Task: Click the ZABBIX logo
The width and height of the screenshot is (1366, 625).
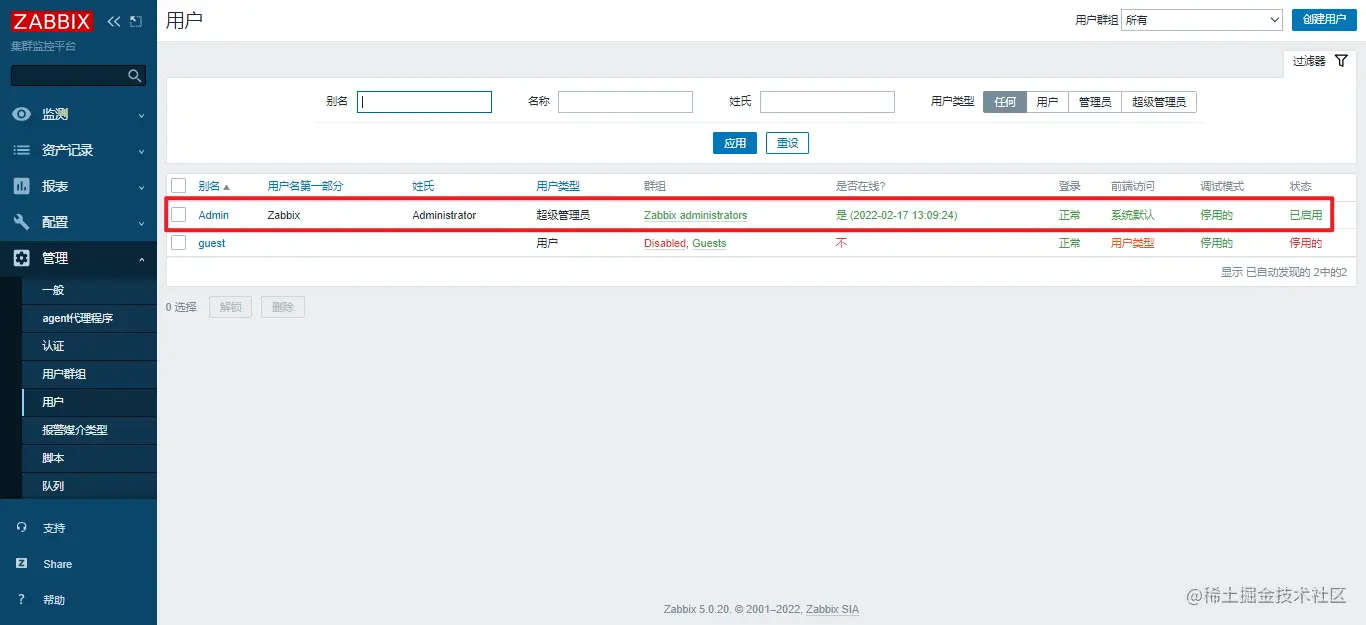Action: click(x=52, y=21)
